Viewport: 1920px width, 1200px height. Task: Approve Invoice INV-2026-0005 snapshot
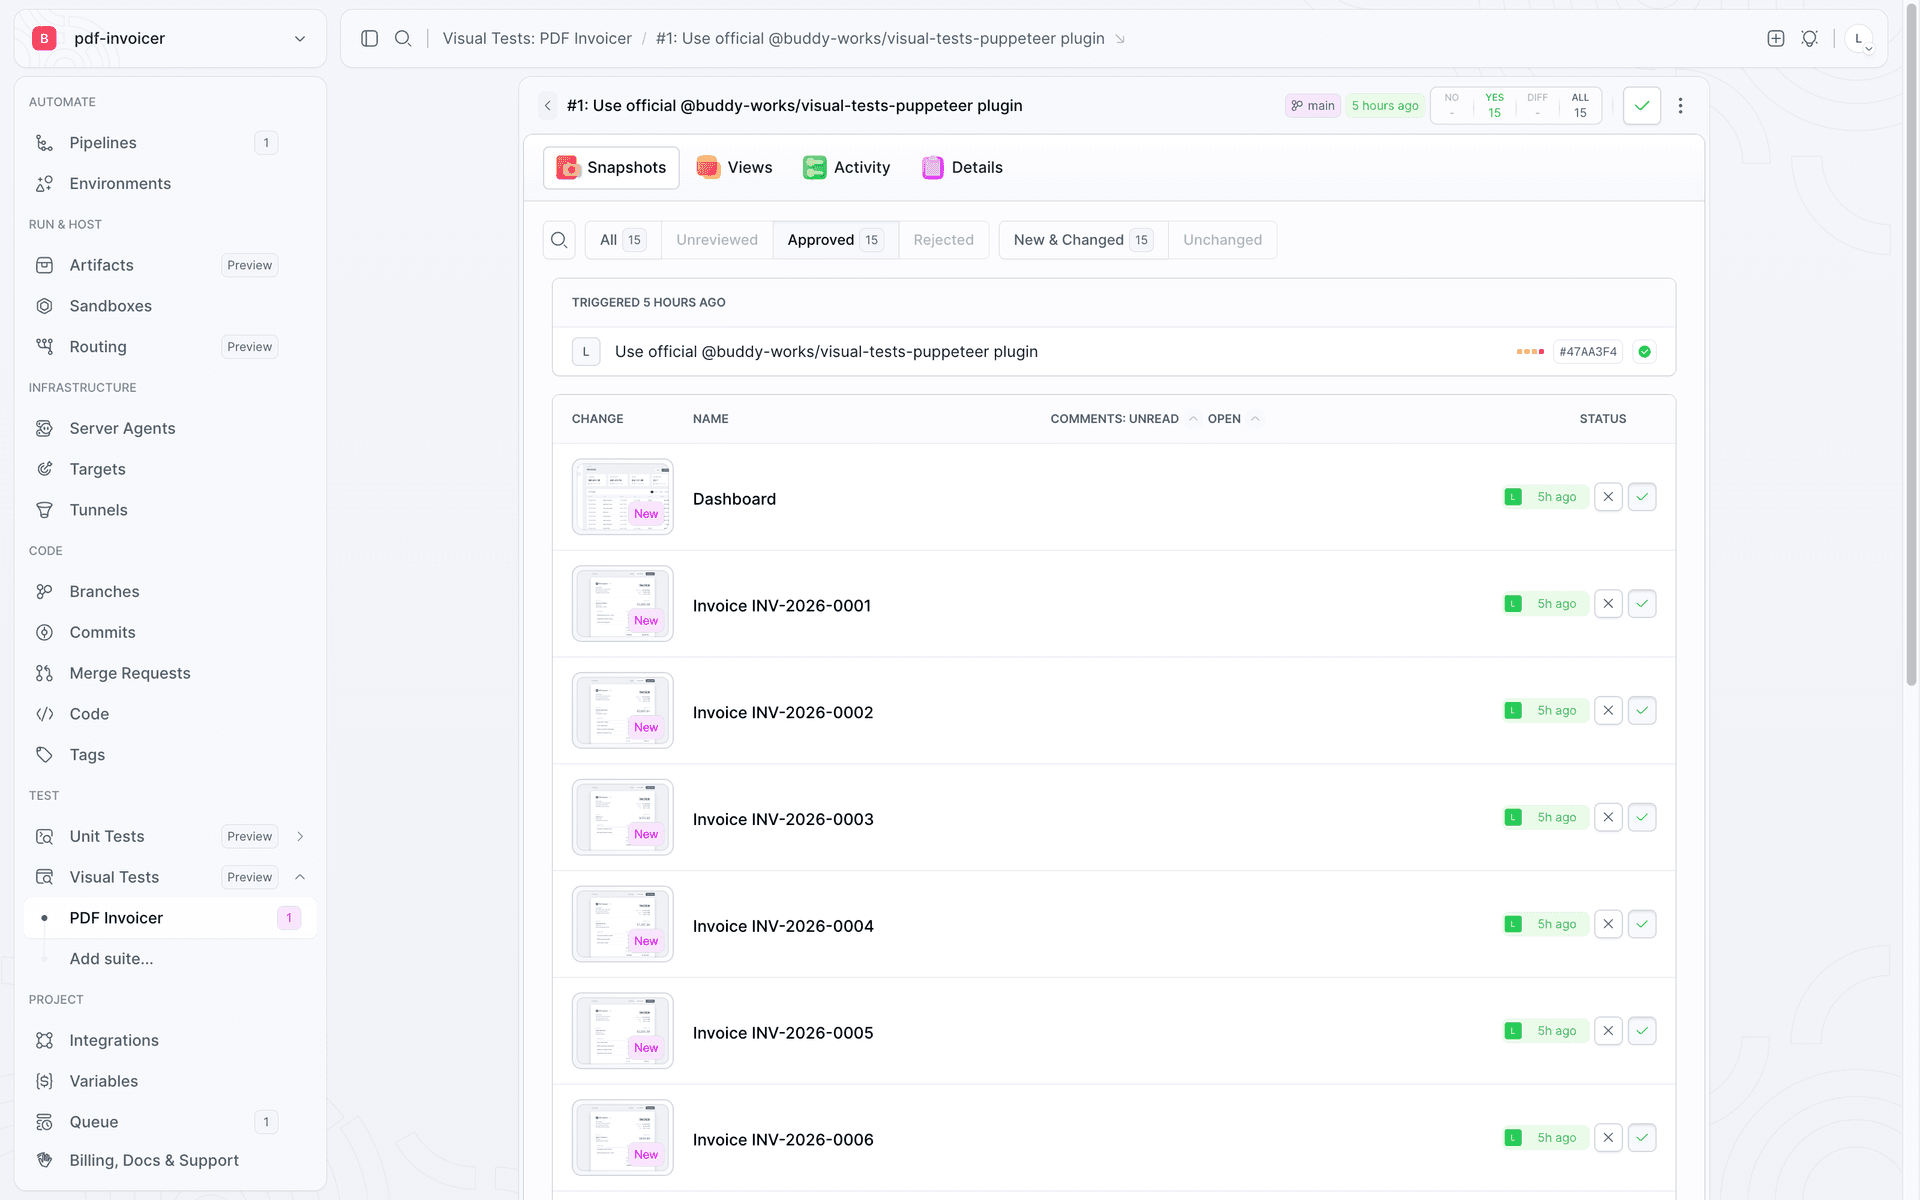click(1642, 1031)
